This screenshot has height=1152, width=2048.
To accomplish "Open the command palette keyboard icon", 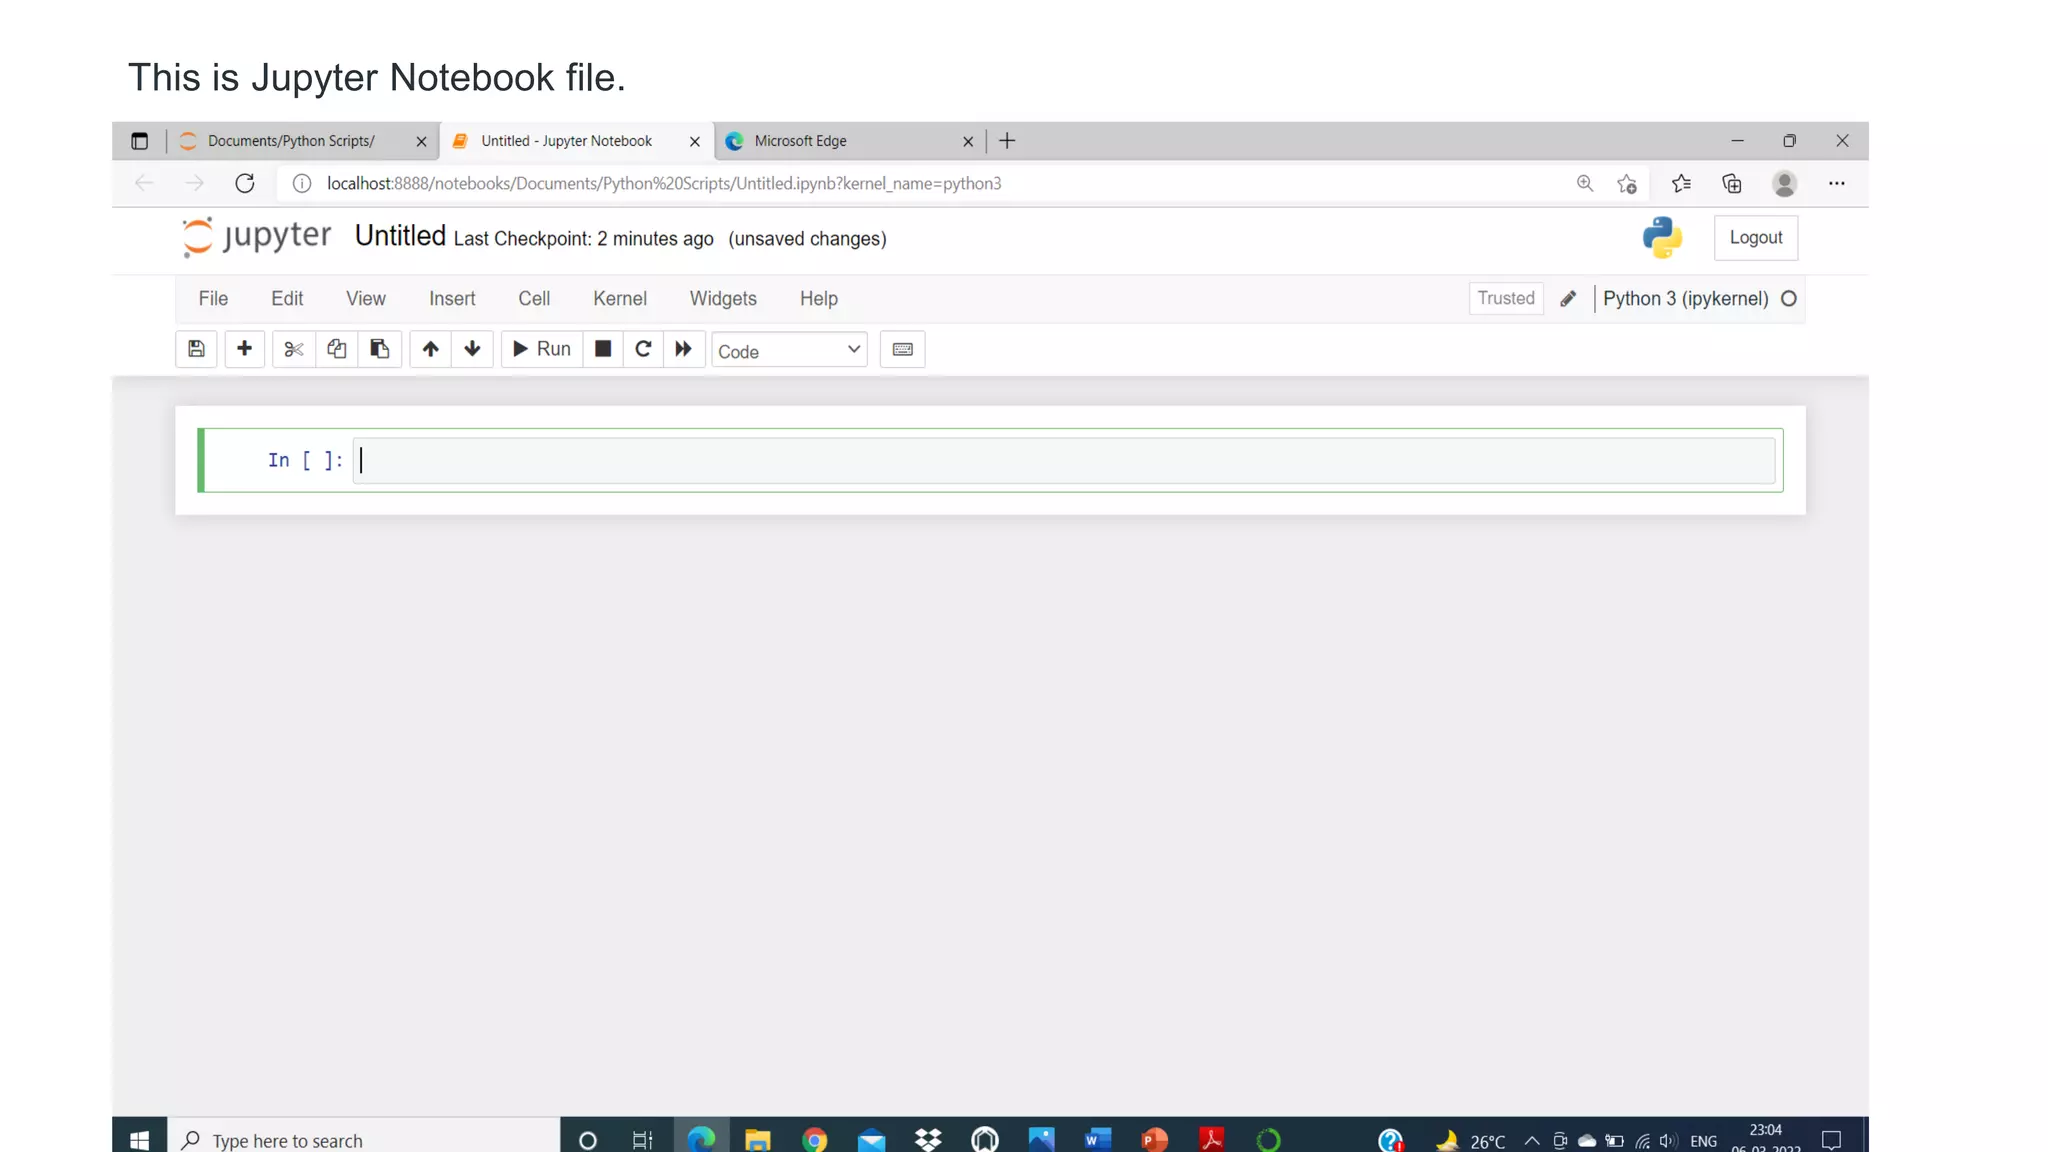I will [x=902, y=349].
